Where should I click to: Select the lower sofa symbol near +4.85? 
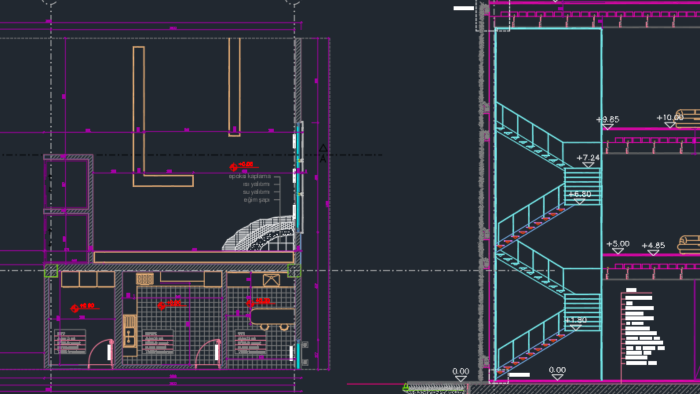click(x=689, y=245)
